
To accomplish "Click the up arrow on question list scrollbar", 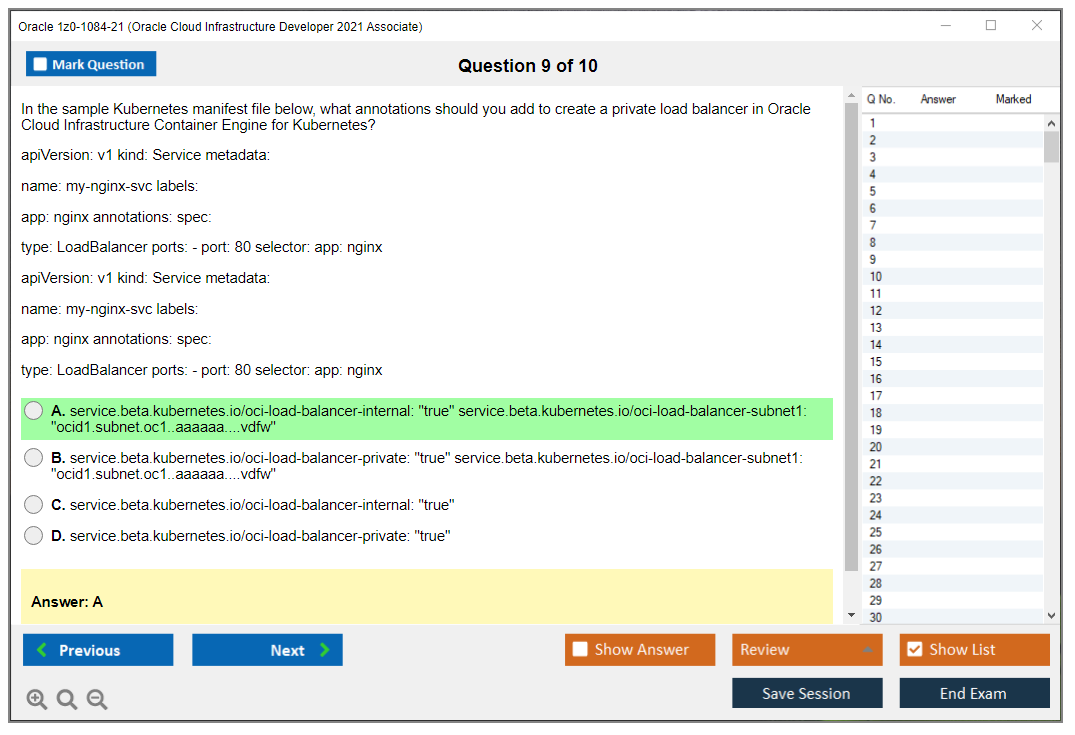I will click(x=1051, y=122).
